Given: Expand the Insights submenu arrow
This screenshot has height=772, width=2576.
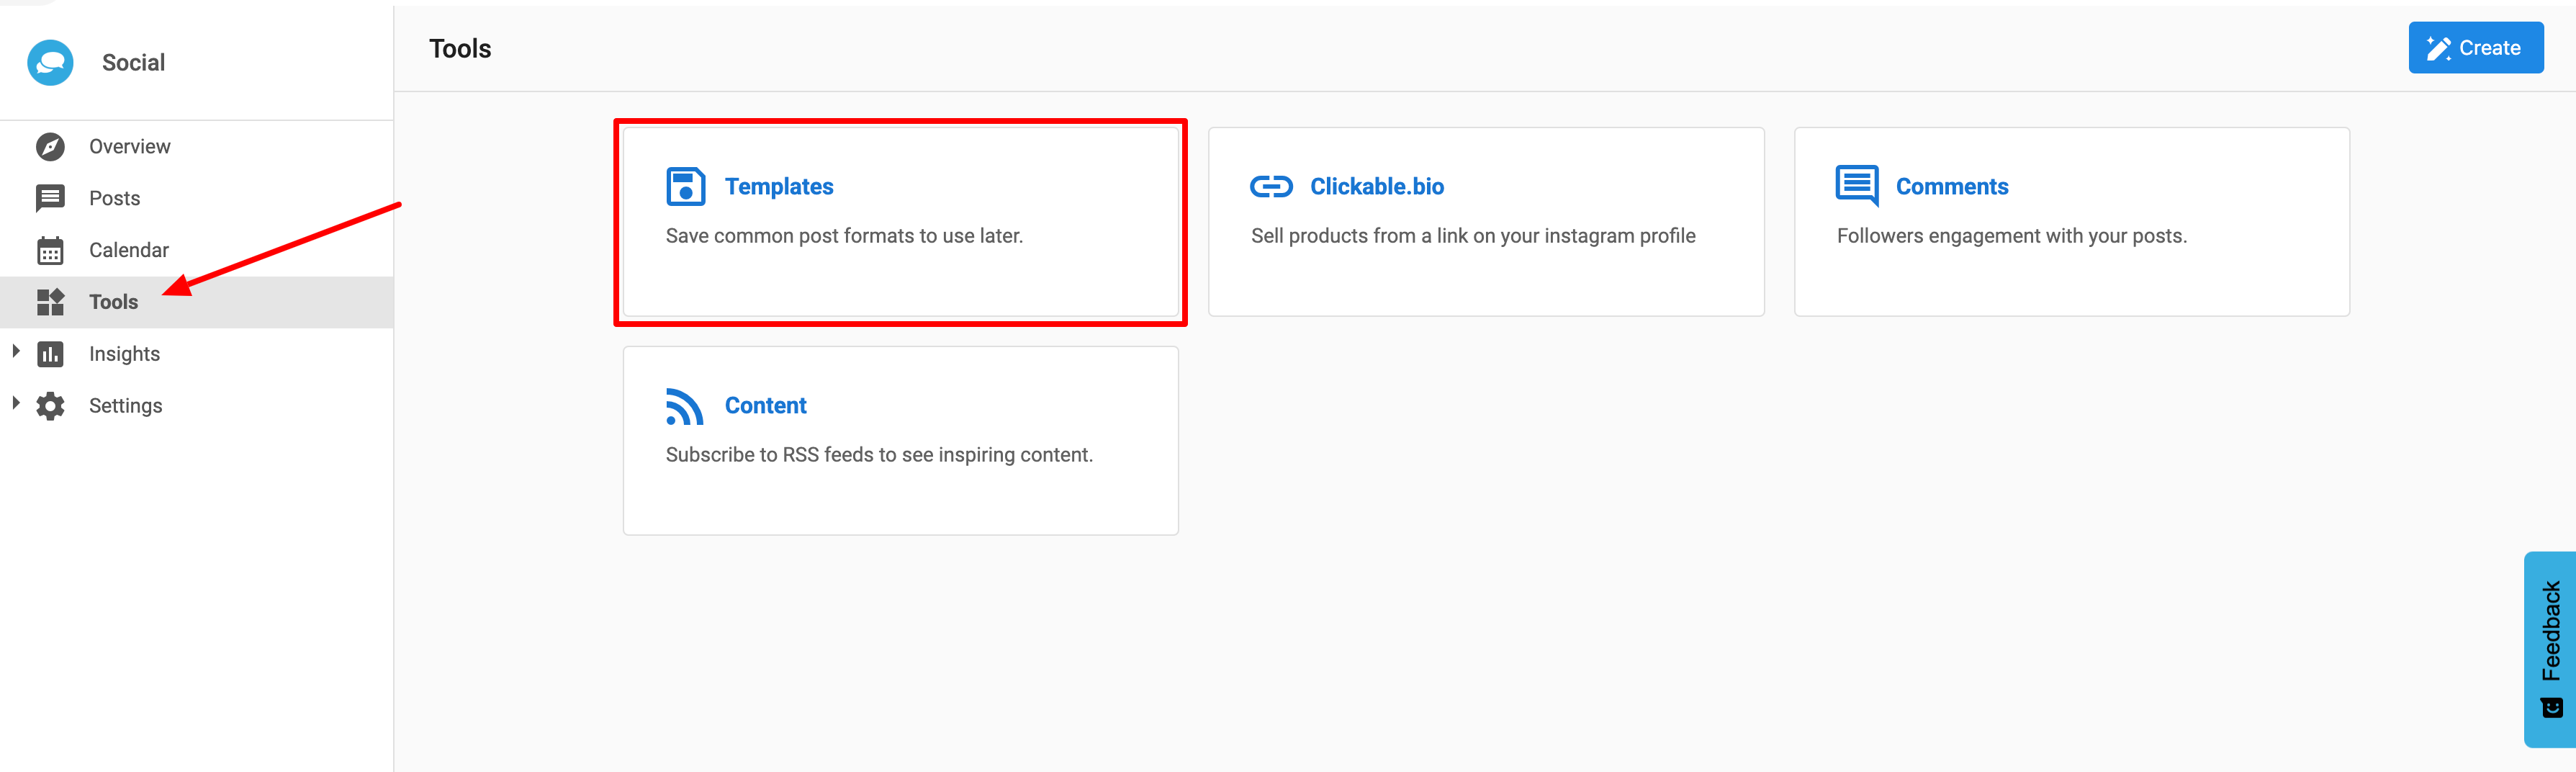Looking at the screenshot, I should [x=15, y=351].
